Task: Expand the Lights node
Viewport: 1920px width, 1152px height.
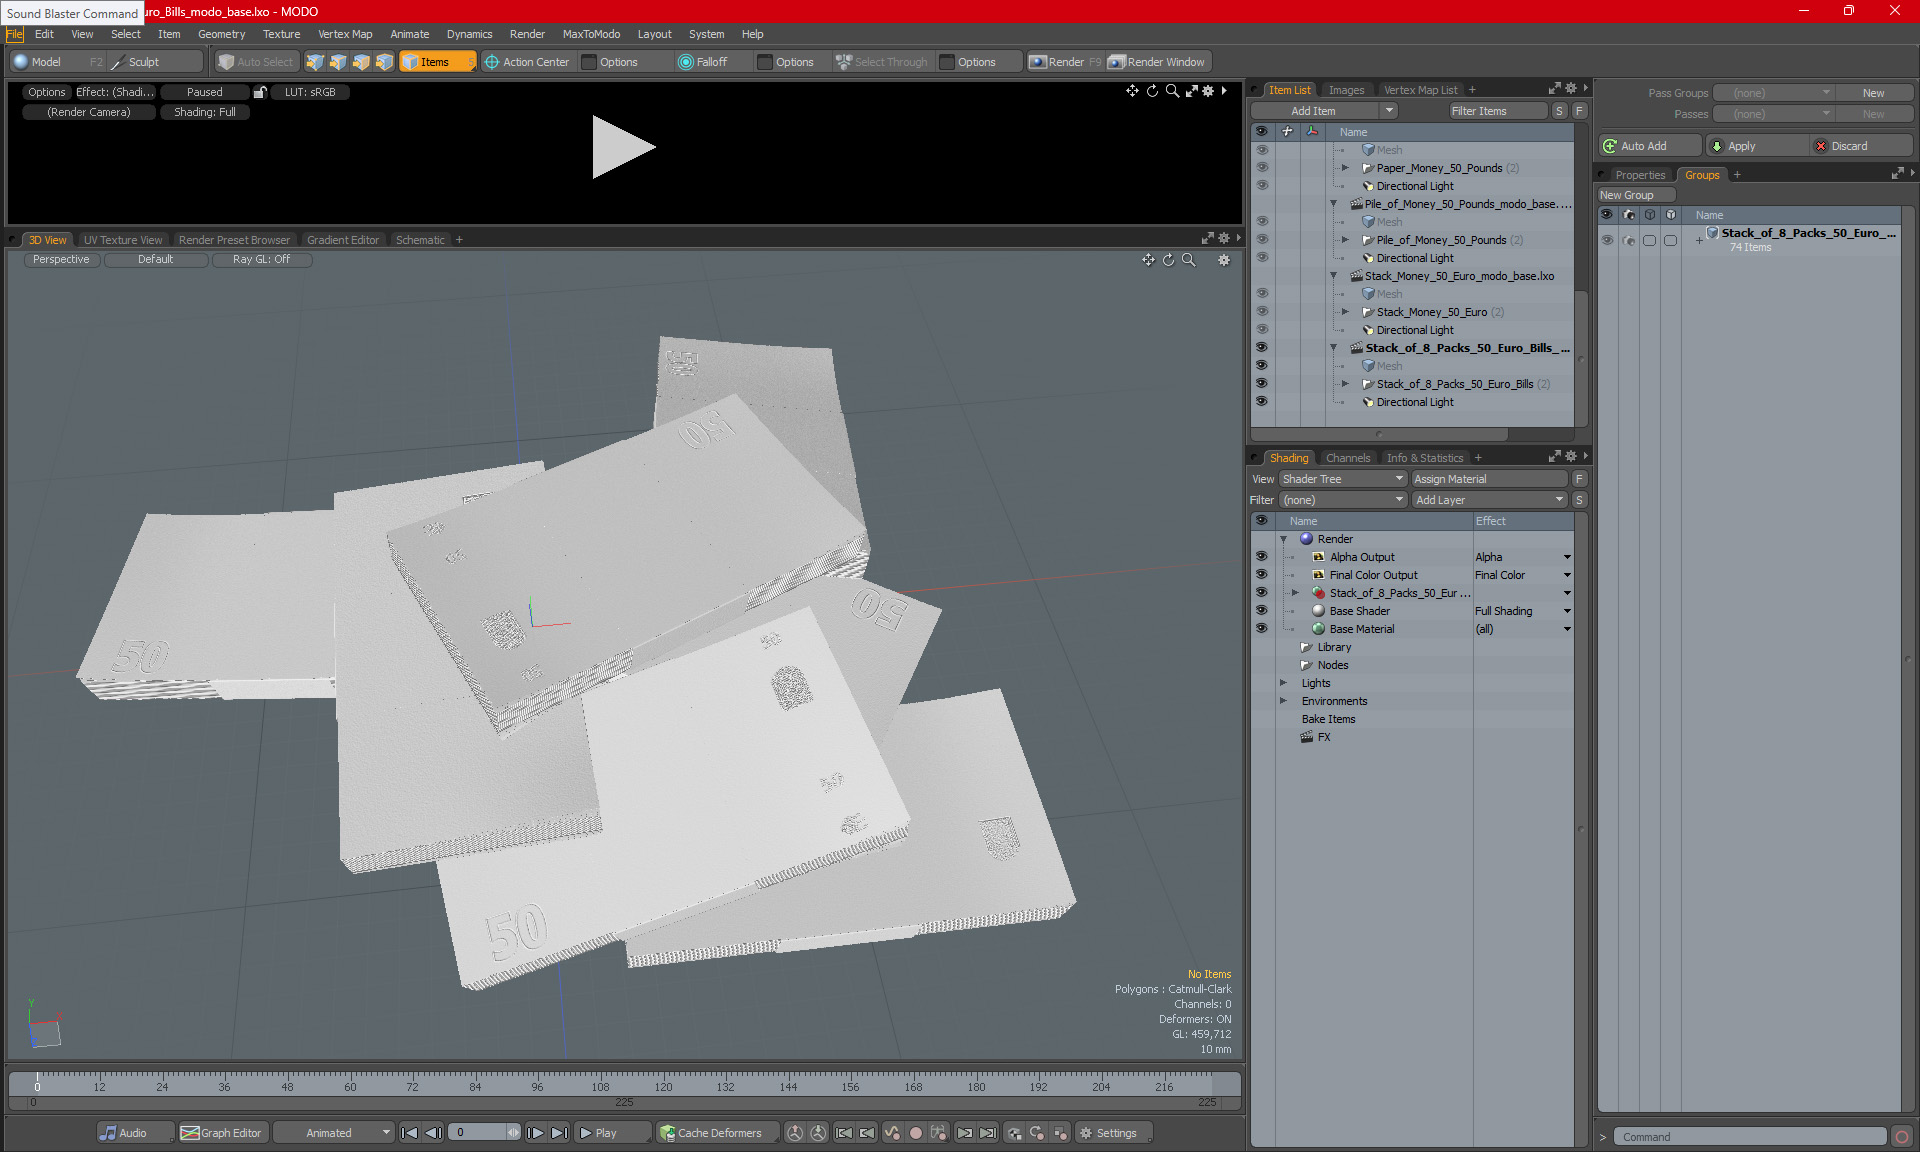Action: pos(1284,683)
